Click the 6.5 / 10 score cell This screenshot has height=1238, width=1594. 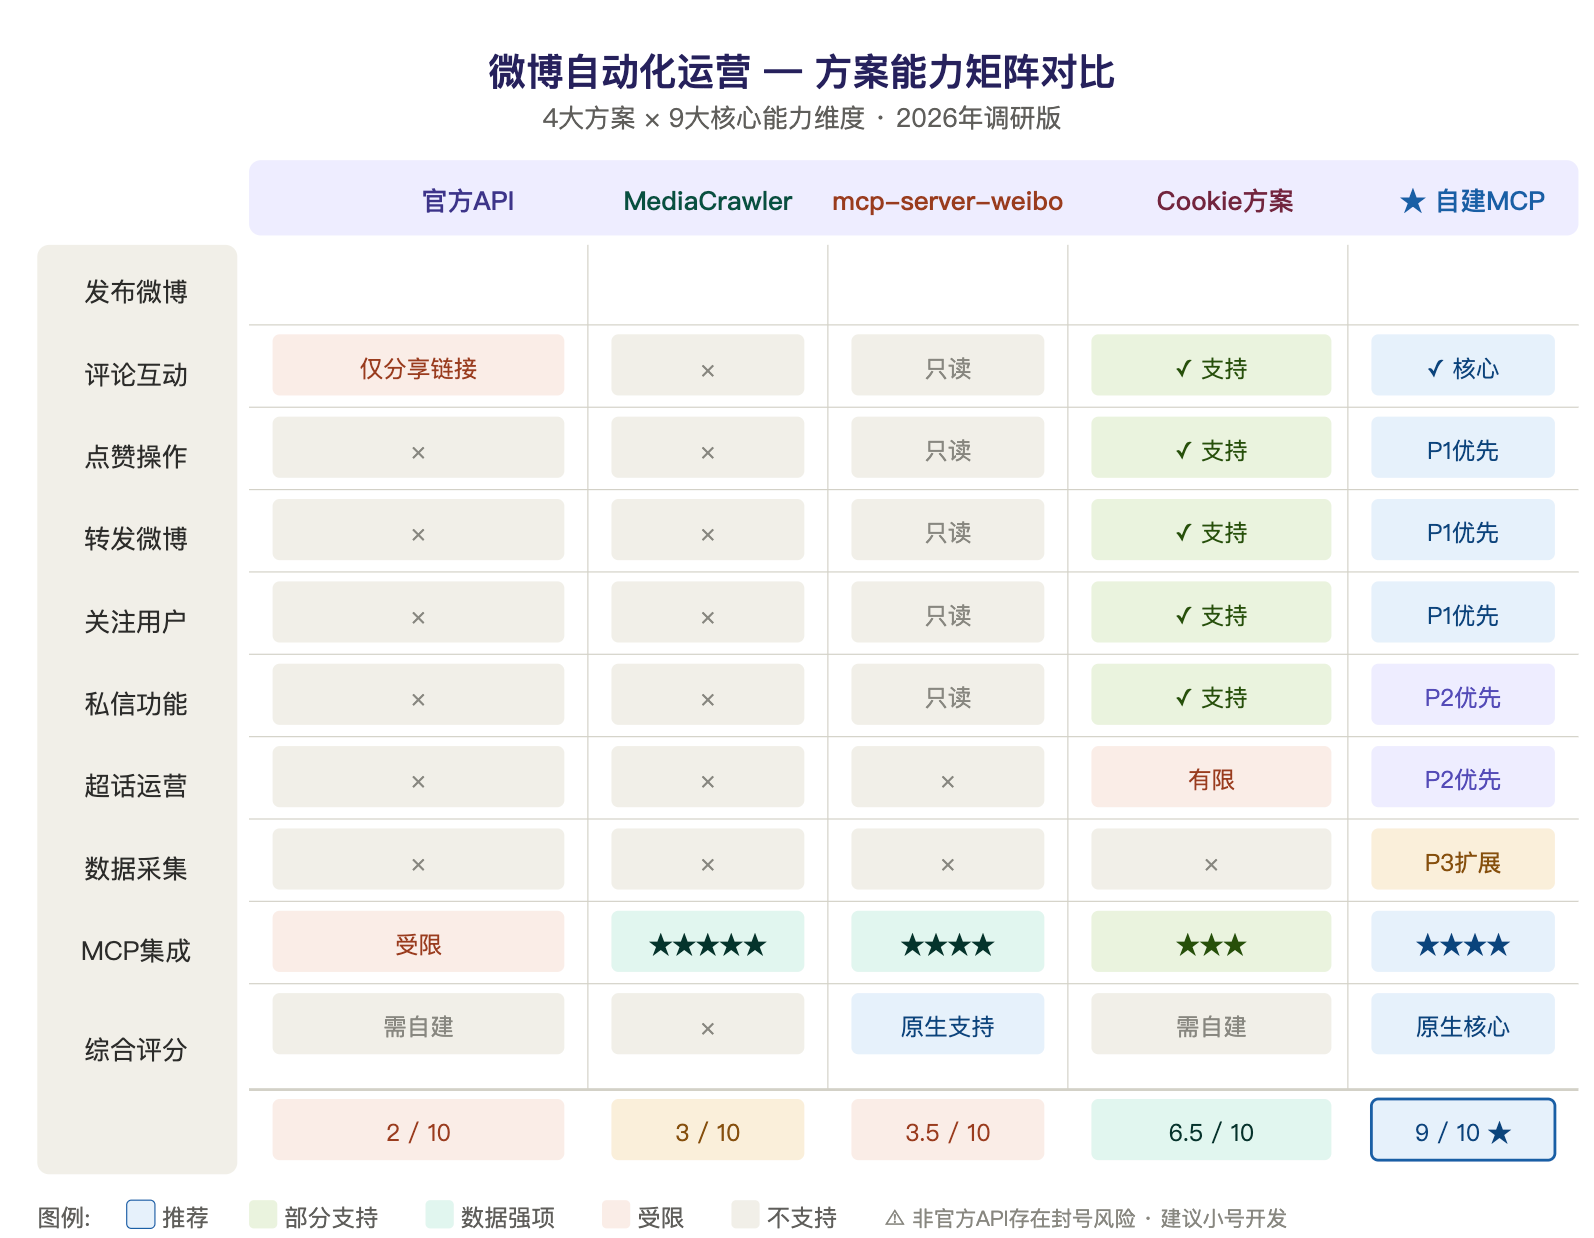pyautogui.click(x=1211, y=1130)
